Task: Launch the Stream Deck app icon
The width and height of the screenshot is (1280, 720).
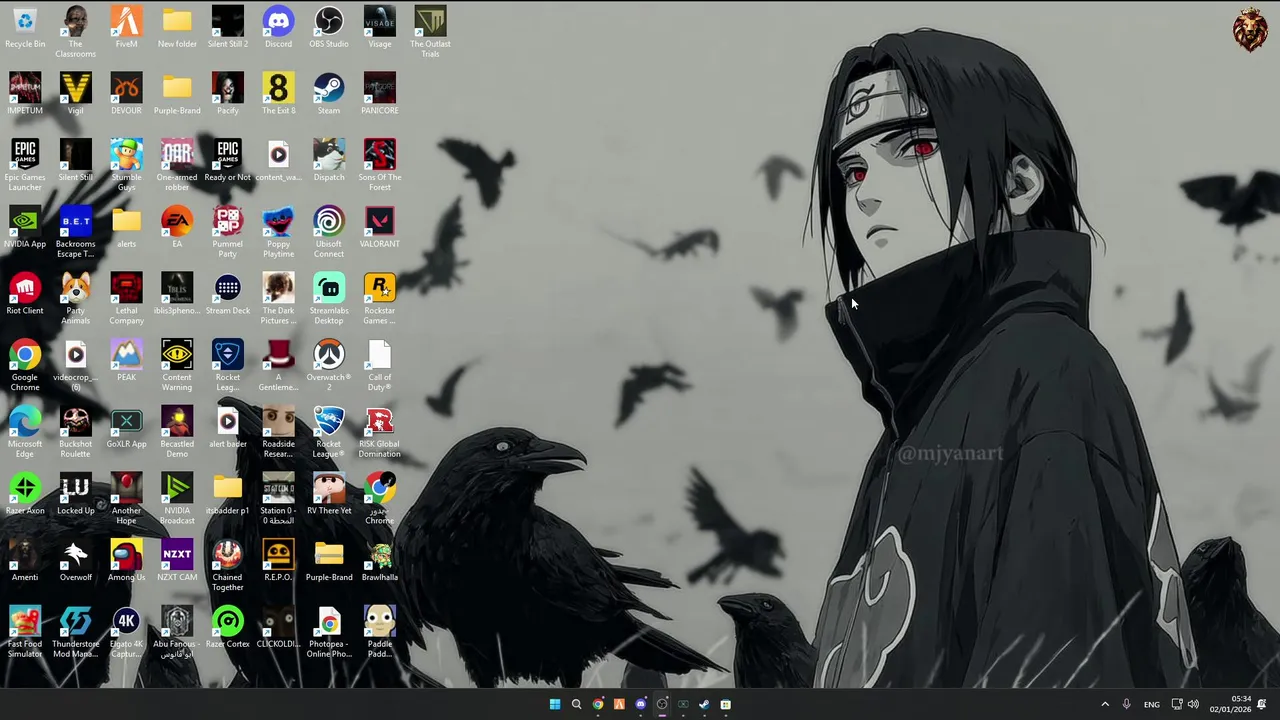Action: pos(228,294)
